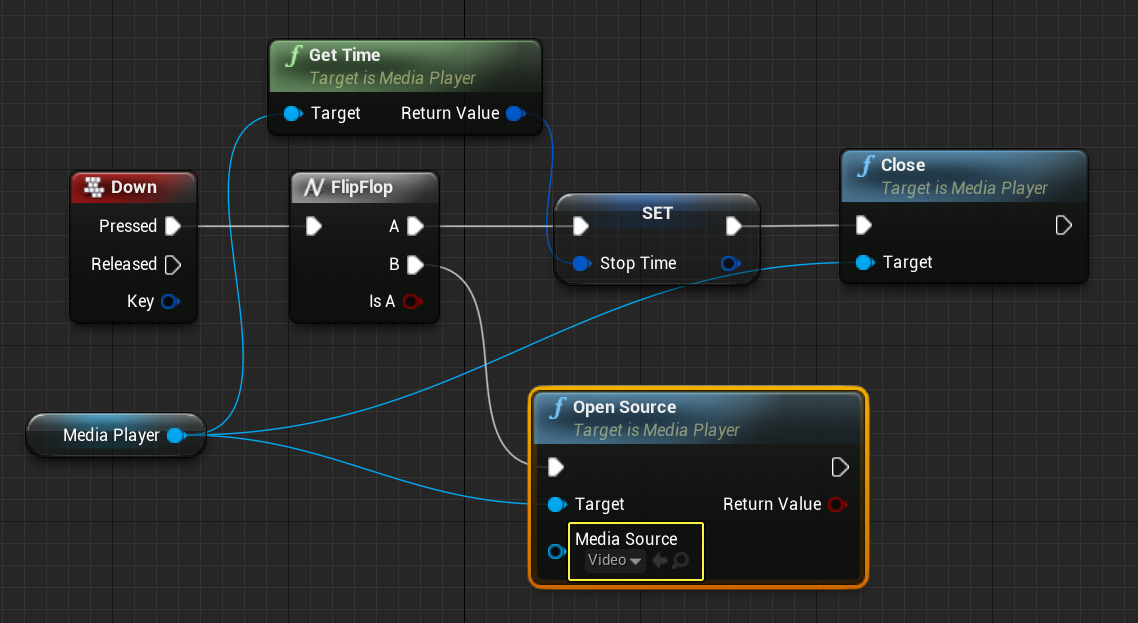Click FlipFlop's B output execution pin

click(415, 265)
